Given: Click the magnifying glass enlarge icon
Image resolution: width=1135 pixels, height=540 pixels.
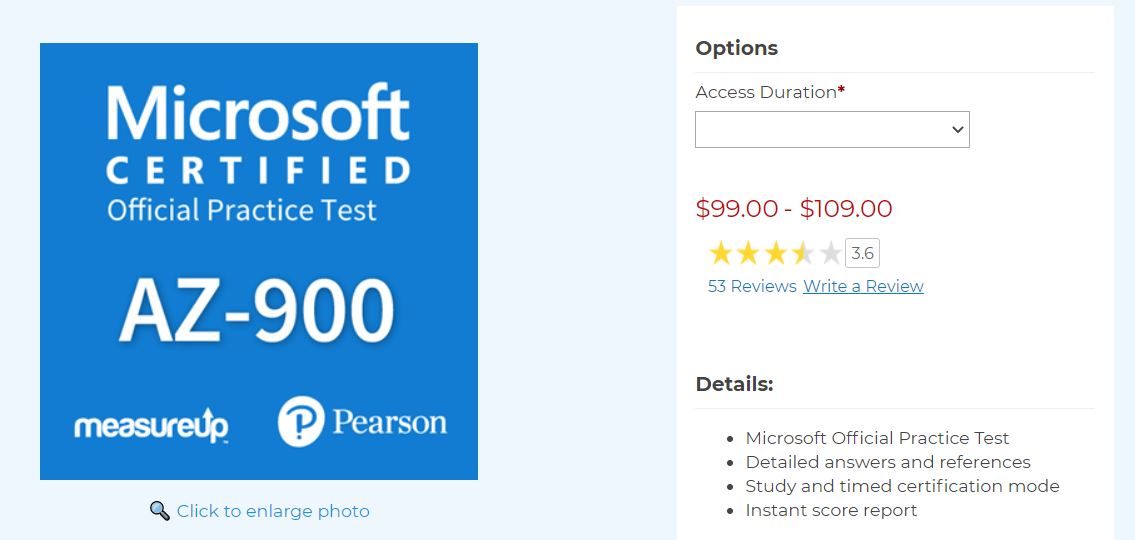Looking at the screenshot, I should (x=159, y=511).
